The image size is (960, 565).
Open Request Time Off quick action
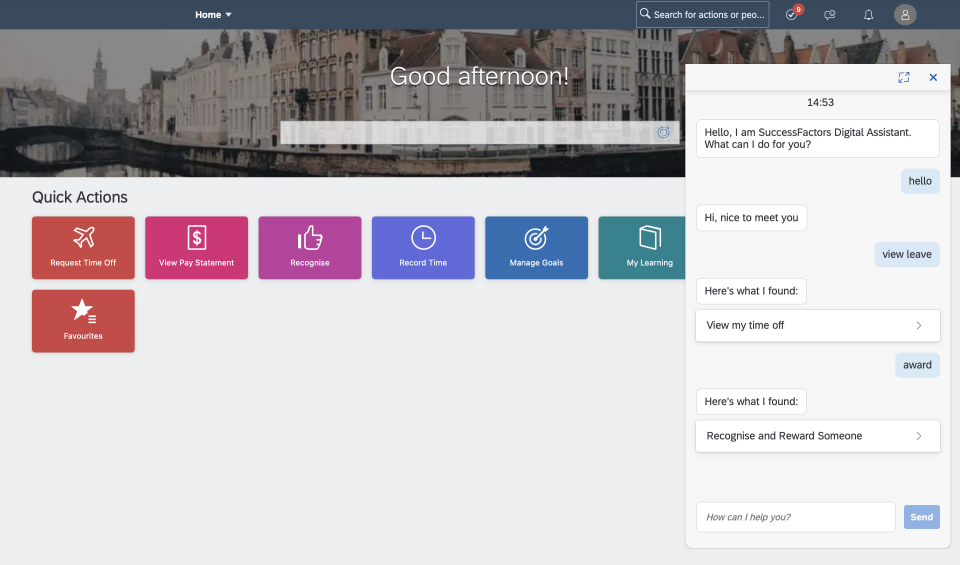pos(83,247)
